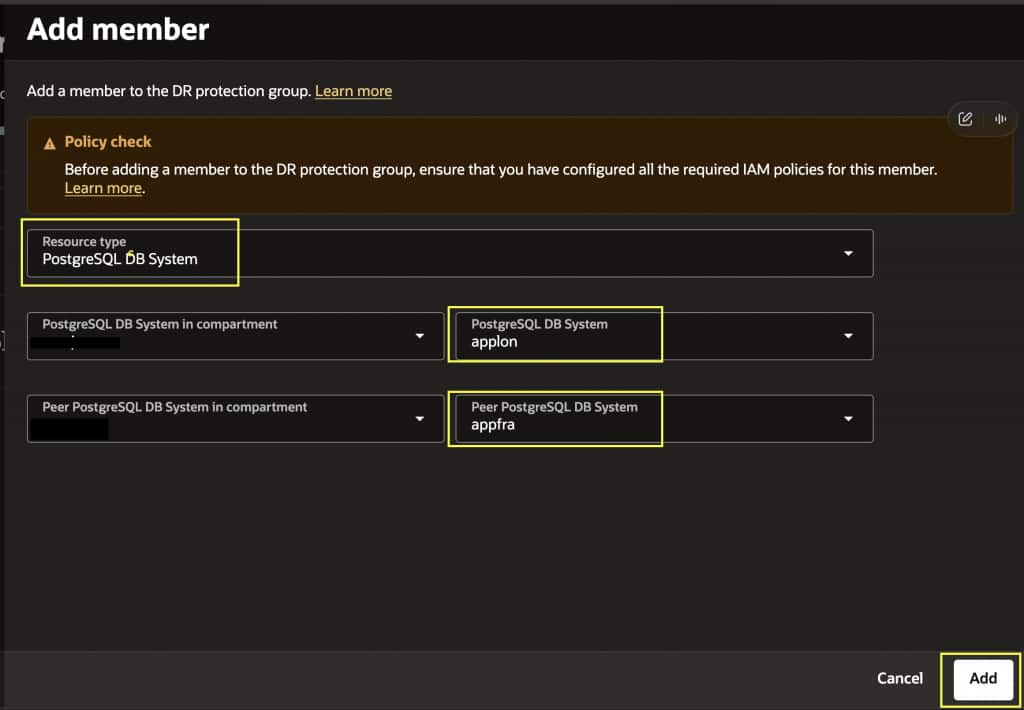Open the Peer PostgreSQL DB System appfra dropdown
The image size is (1024, 710).
pos(664,419)
